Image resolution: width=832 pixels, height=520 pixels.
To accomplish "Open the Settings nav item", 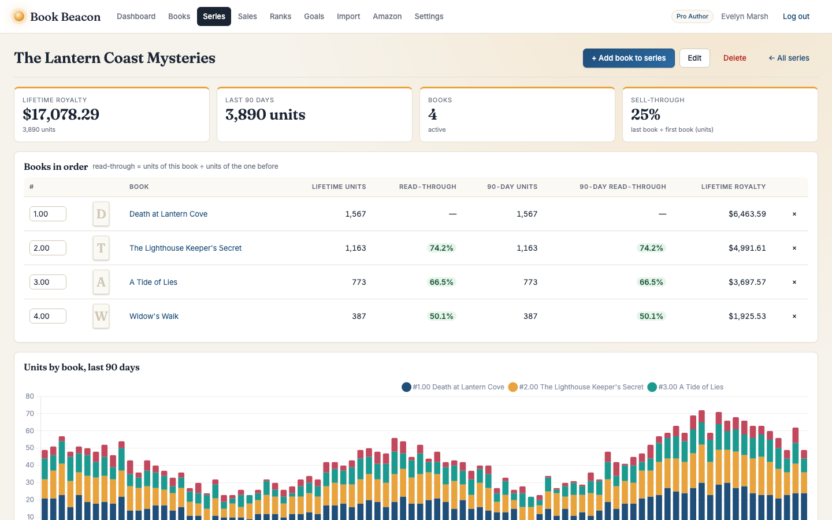I will coord(429,16).
